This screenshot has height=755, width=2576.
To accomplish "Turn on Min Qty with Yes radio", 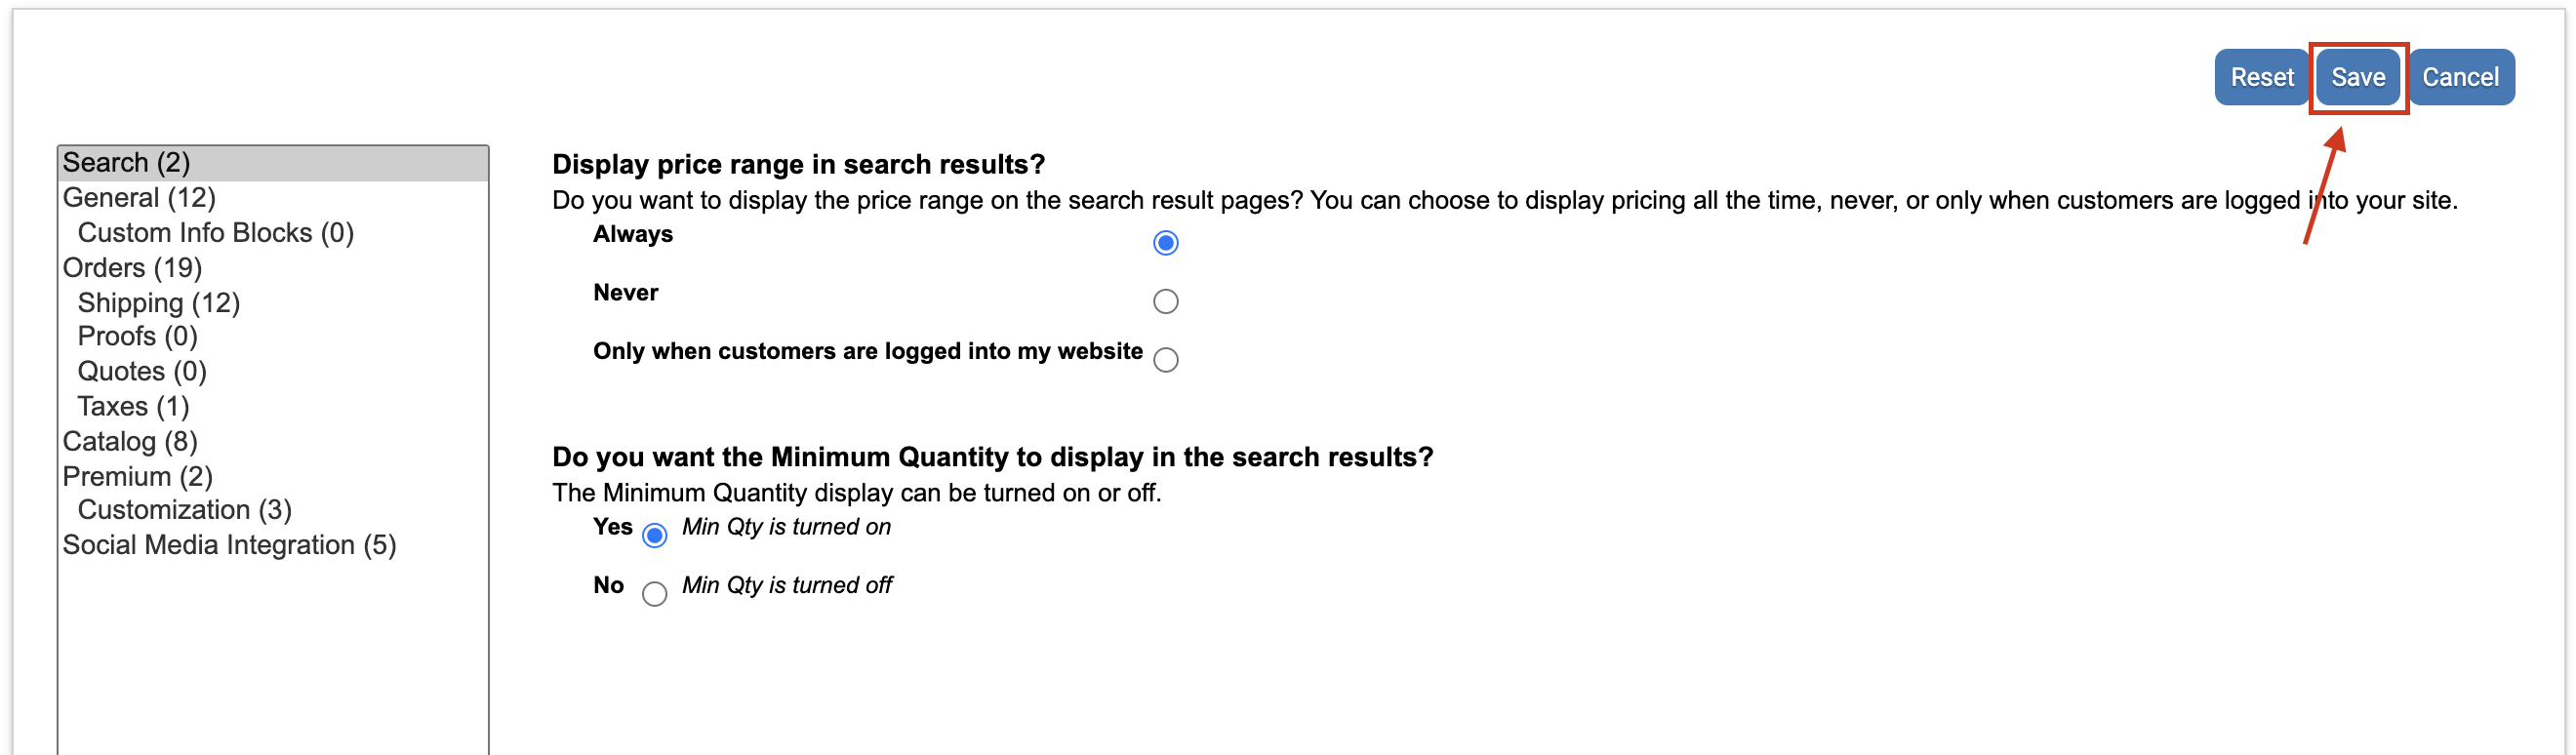I will coord(654,536).
